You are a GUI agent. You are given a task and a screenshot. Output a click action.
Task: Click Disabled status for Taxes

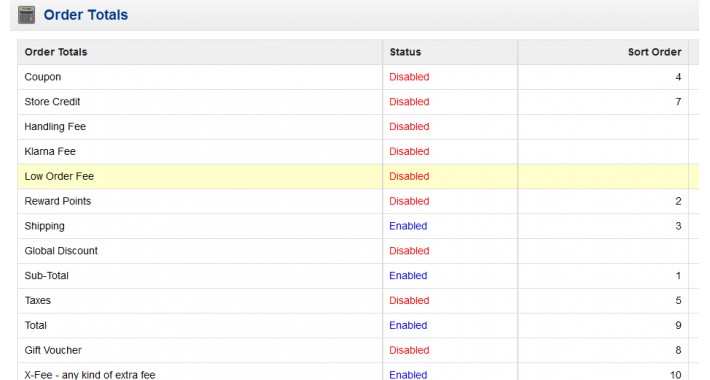[409, 300]
